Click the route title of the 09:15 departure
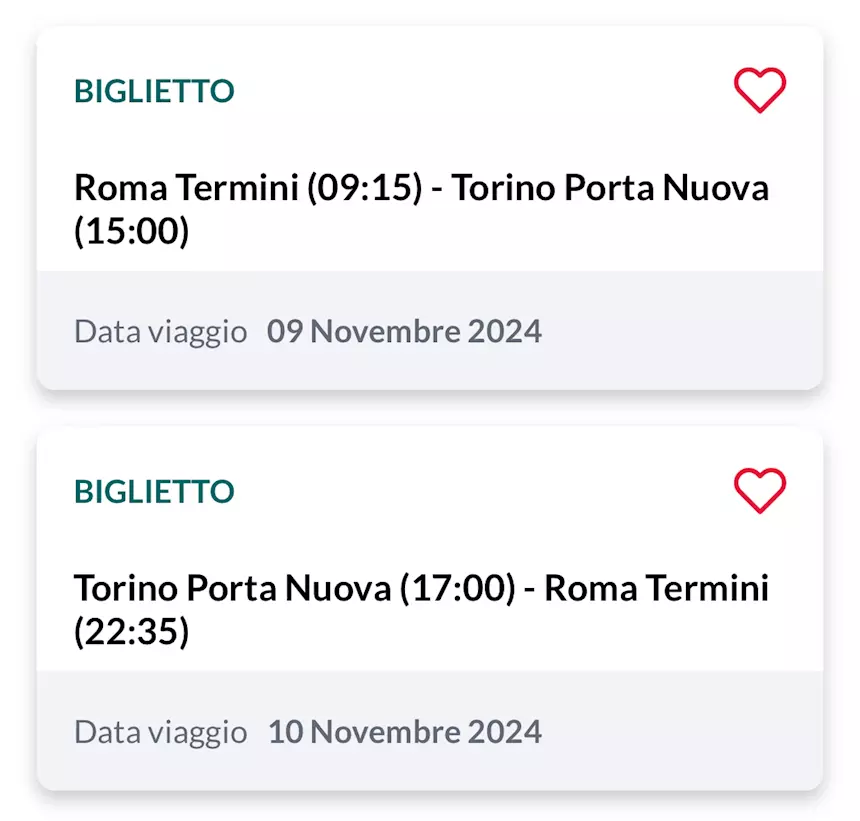 pos(420,187)
